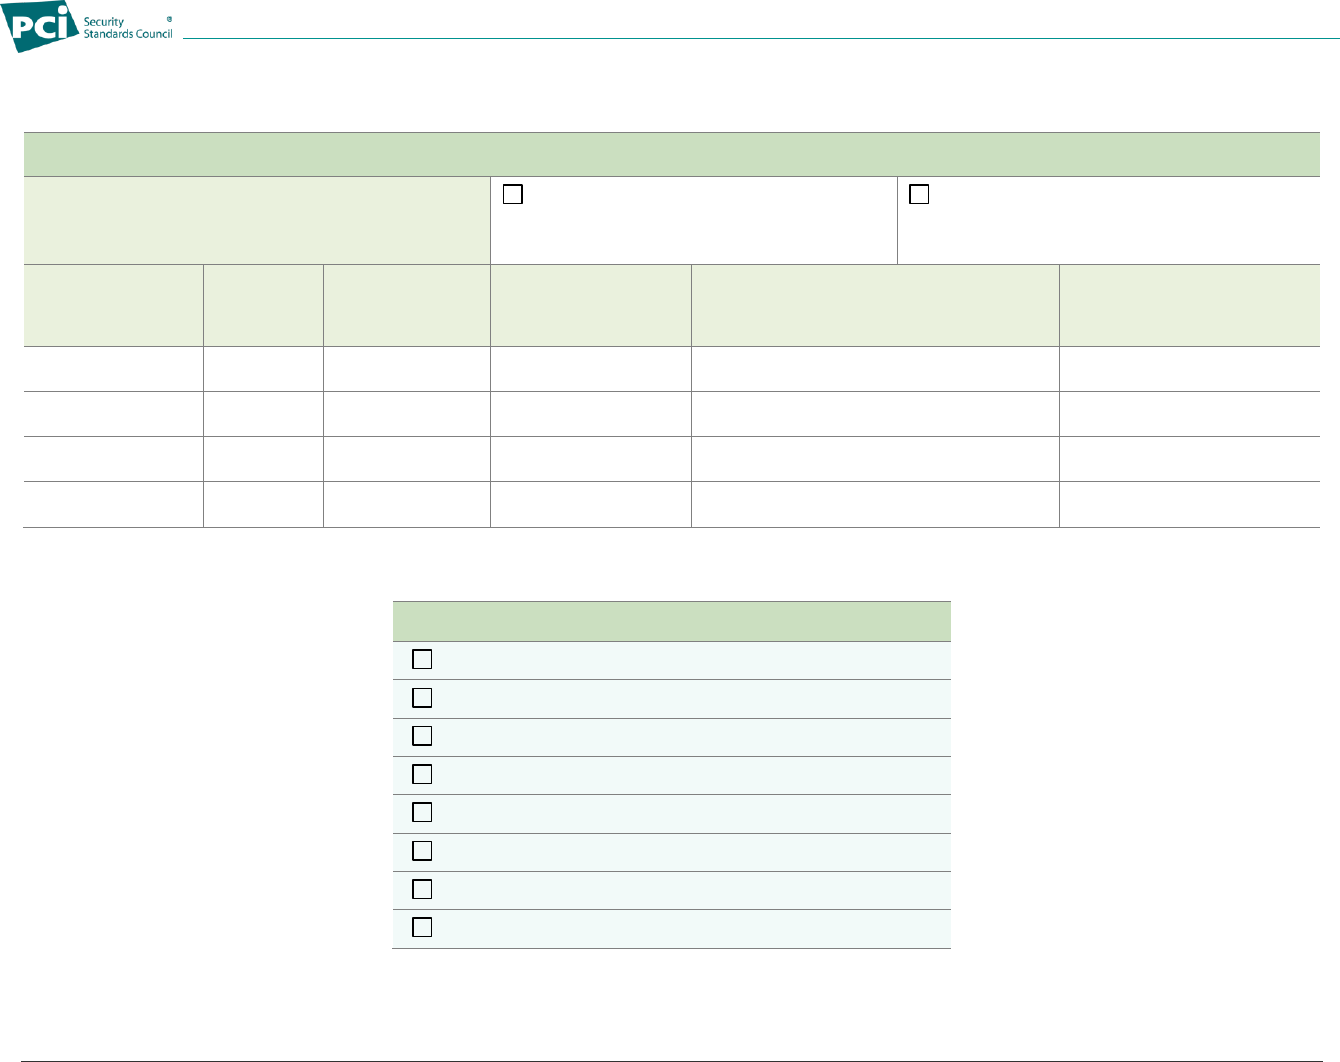This screenshot has width=1340, height=1062.
Task: Click first blank row's first column cell
Action: tap(113, 369)
